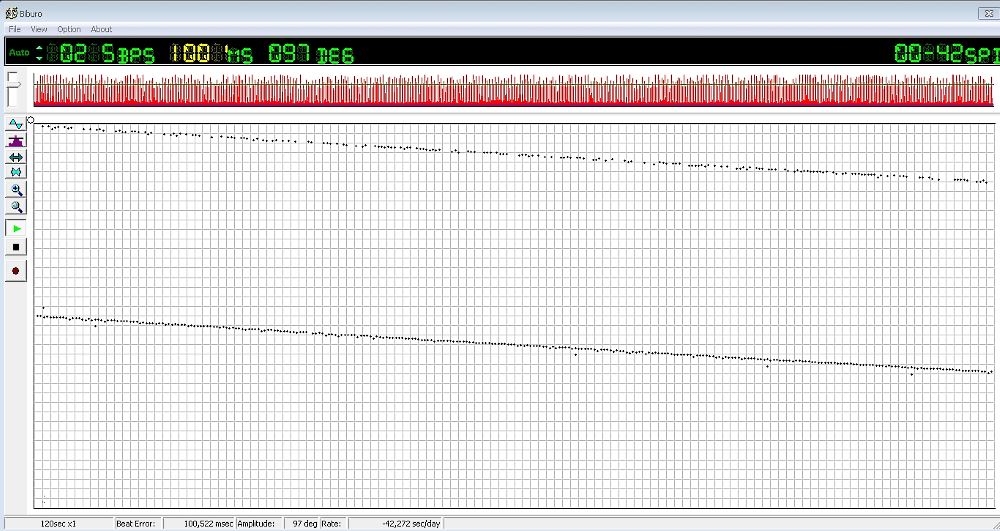Click the horizontal expand arrows icon

16,157
